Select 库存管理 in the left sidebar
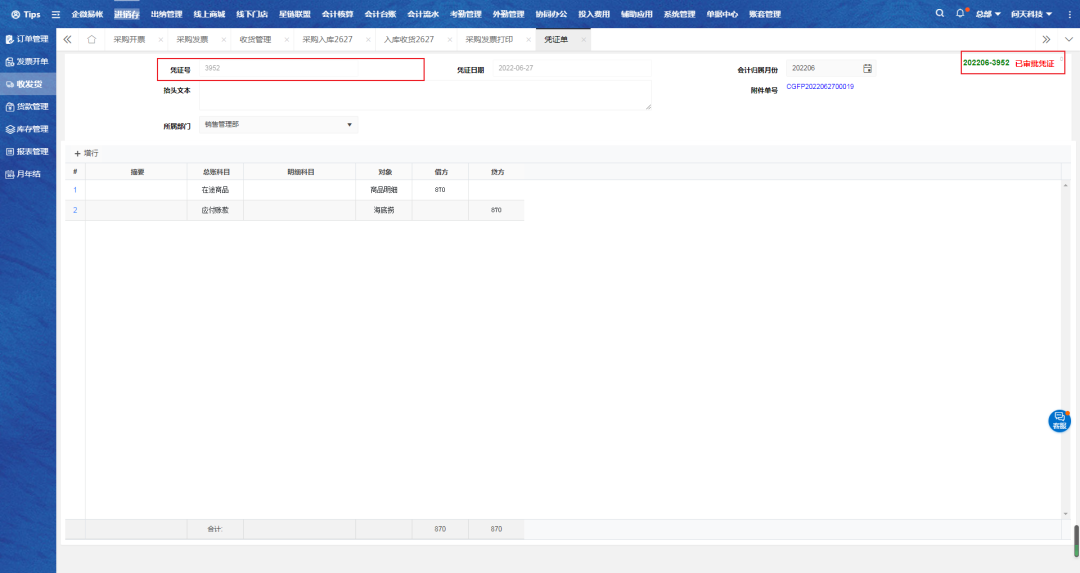 (x=27, y=129)
